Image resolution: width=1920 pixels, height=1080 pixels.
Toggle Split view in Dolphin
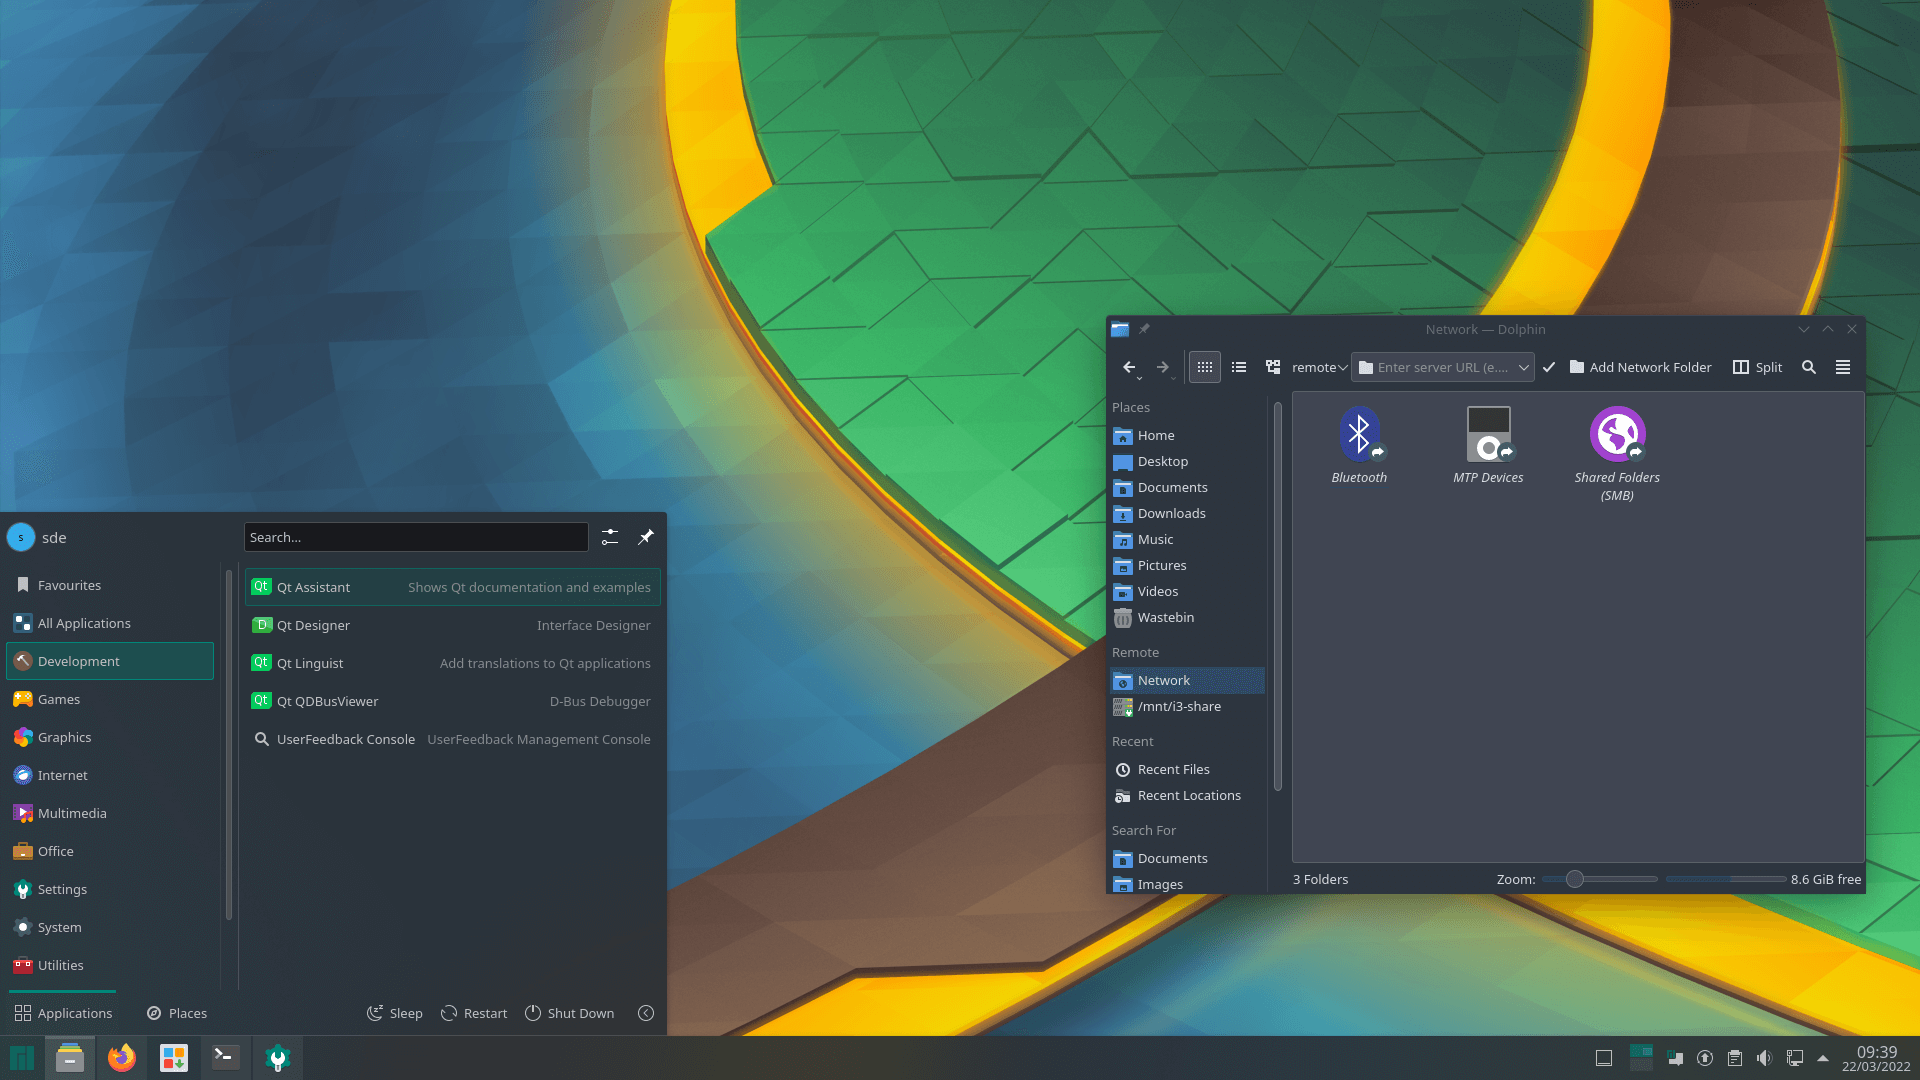pyautogui.click(x=1757, y=368)
